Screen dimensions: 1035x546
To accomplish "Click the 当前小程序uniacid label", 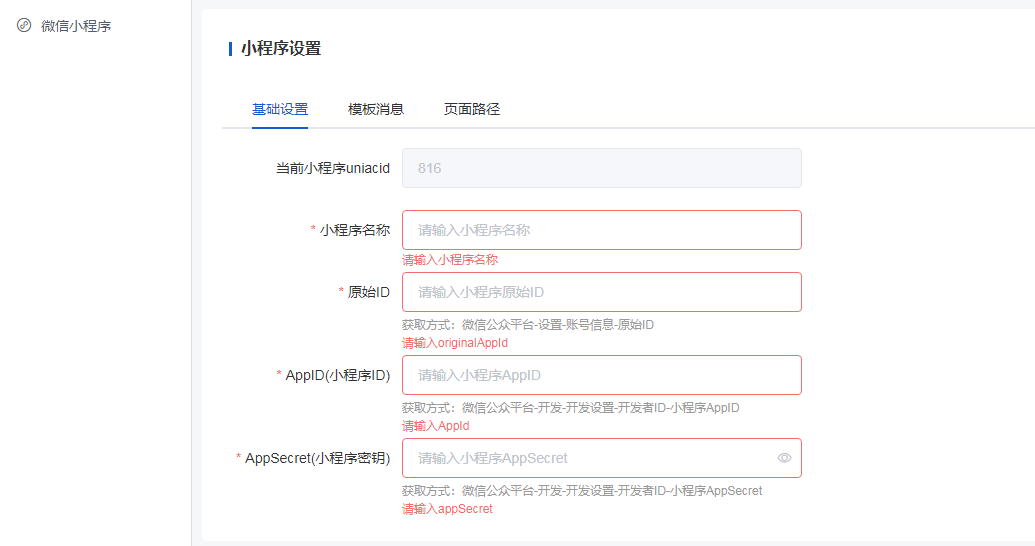I will tap(333, 168).
